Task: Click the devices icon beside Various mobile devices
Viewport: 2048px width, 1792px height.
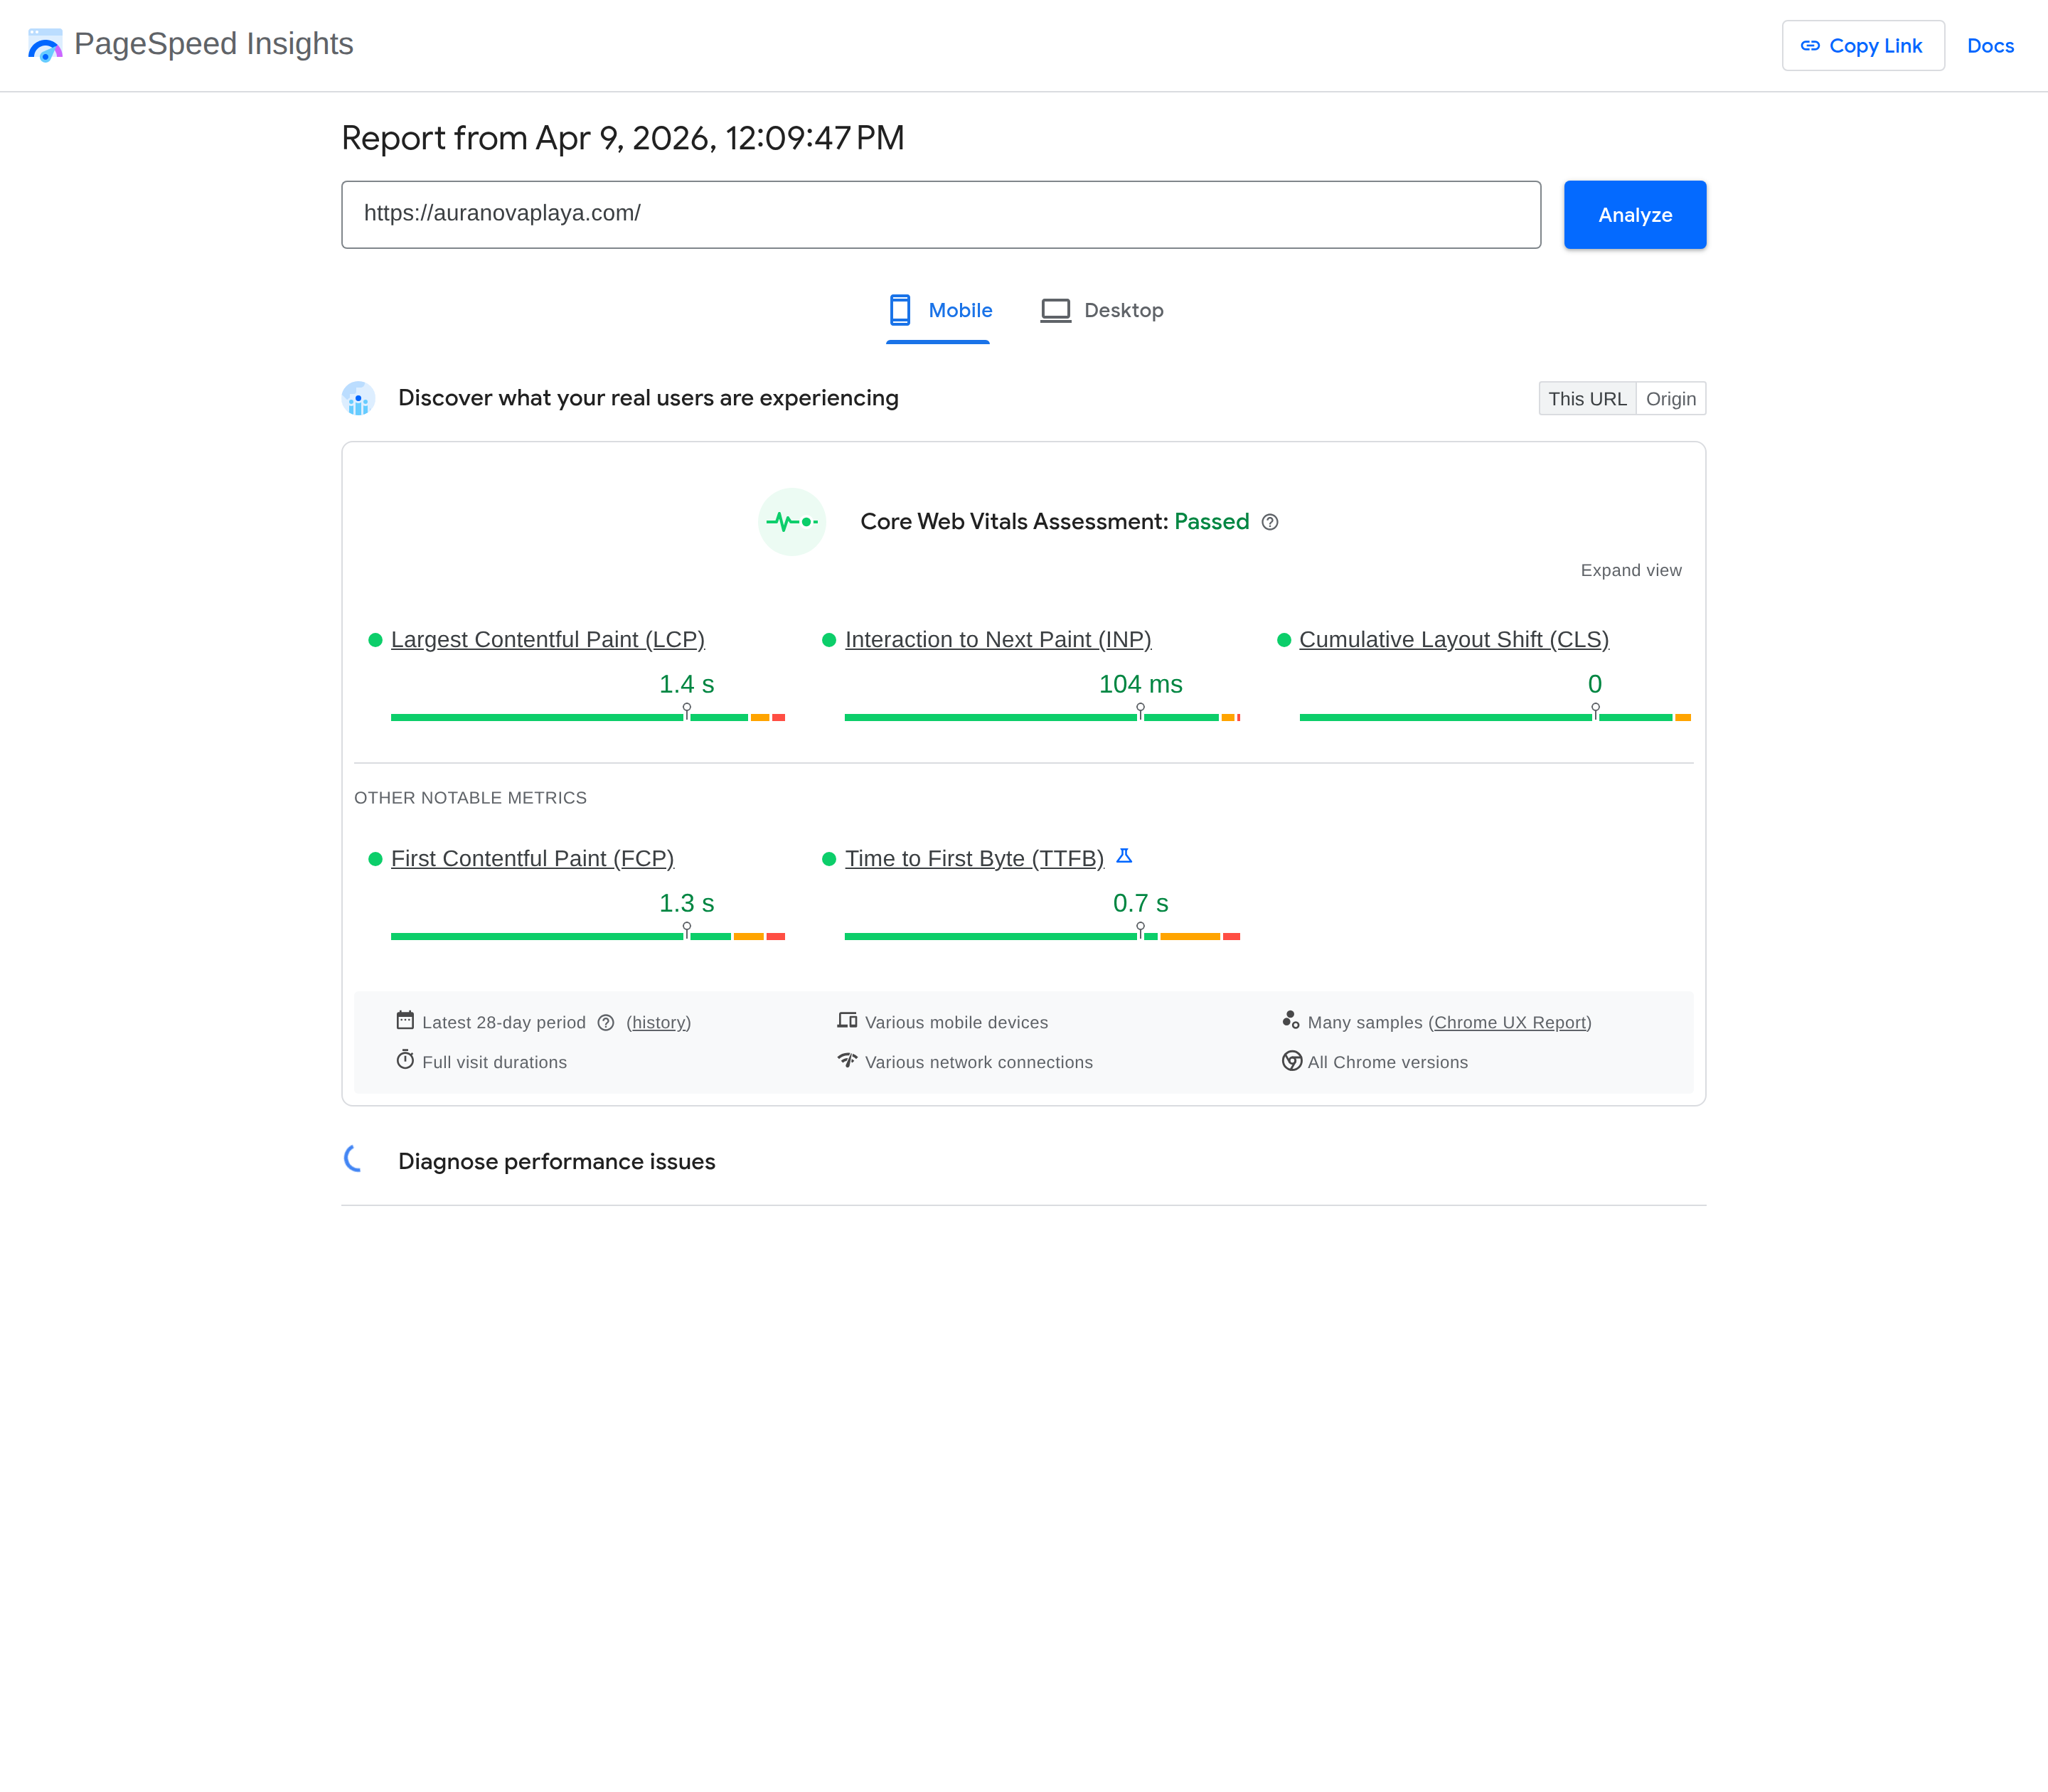Action: (847, 1020)
